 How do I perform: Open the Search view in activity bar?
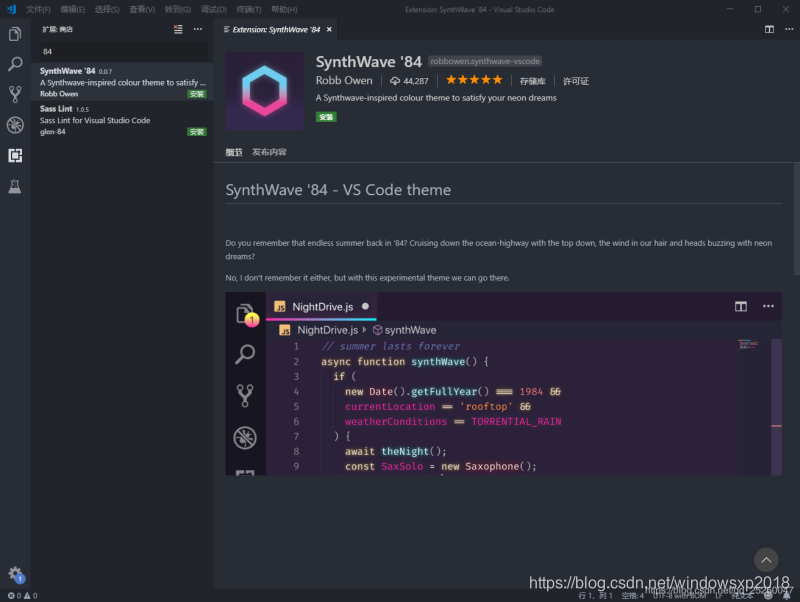(x=15, y=64)
